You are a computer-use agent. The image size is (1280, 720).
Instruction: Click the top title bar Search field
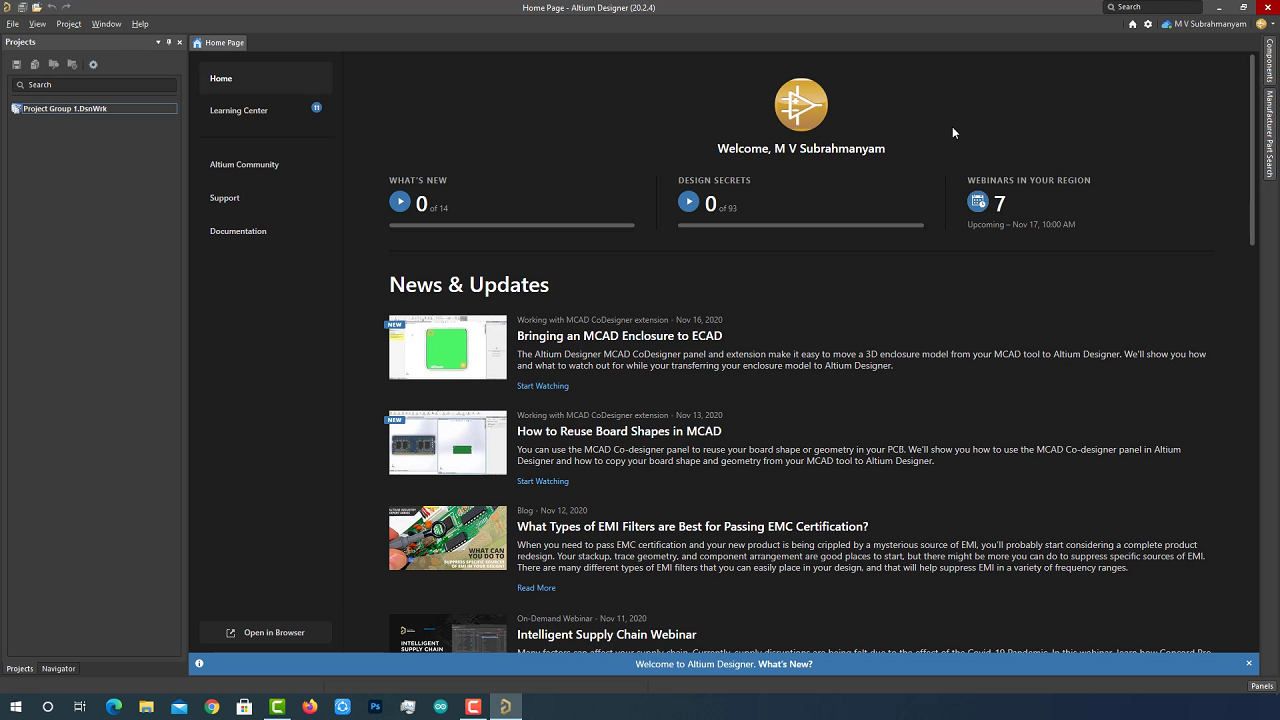(1153, 7)
